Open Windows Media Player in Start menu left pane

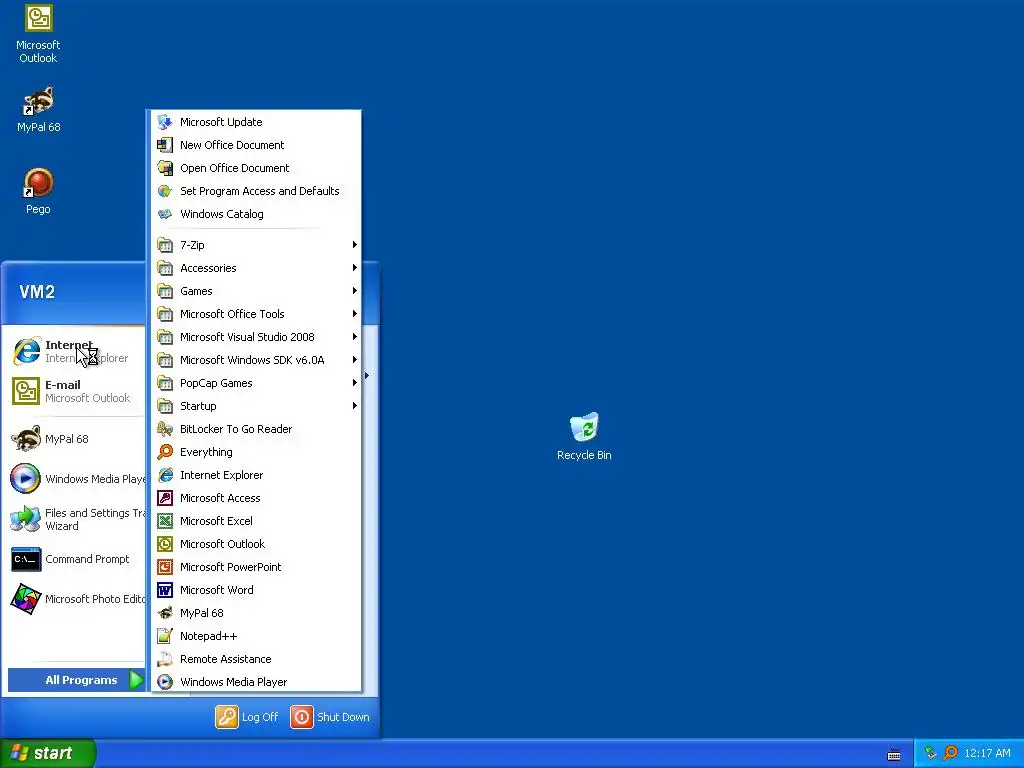coord(75,479)
